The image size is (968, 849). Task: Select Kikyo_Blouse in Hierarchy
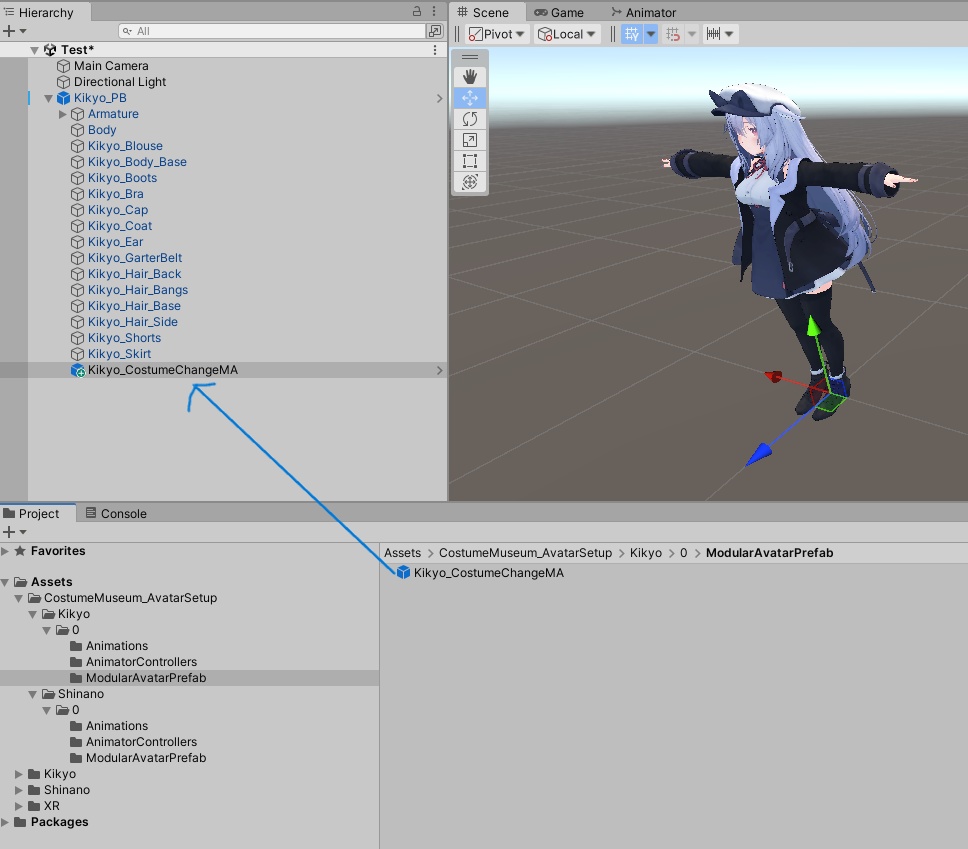pos(125,146)
